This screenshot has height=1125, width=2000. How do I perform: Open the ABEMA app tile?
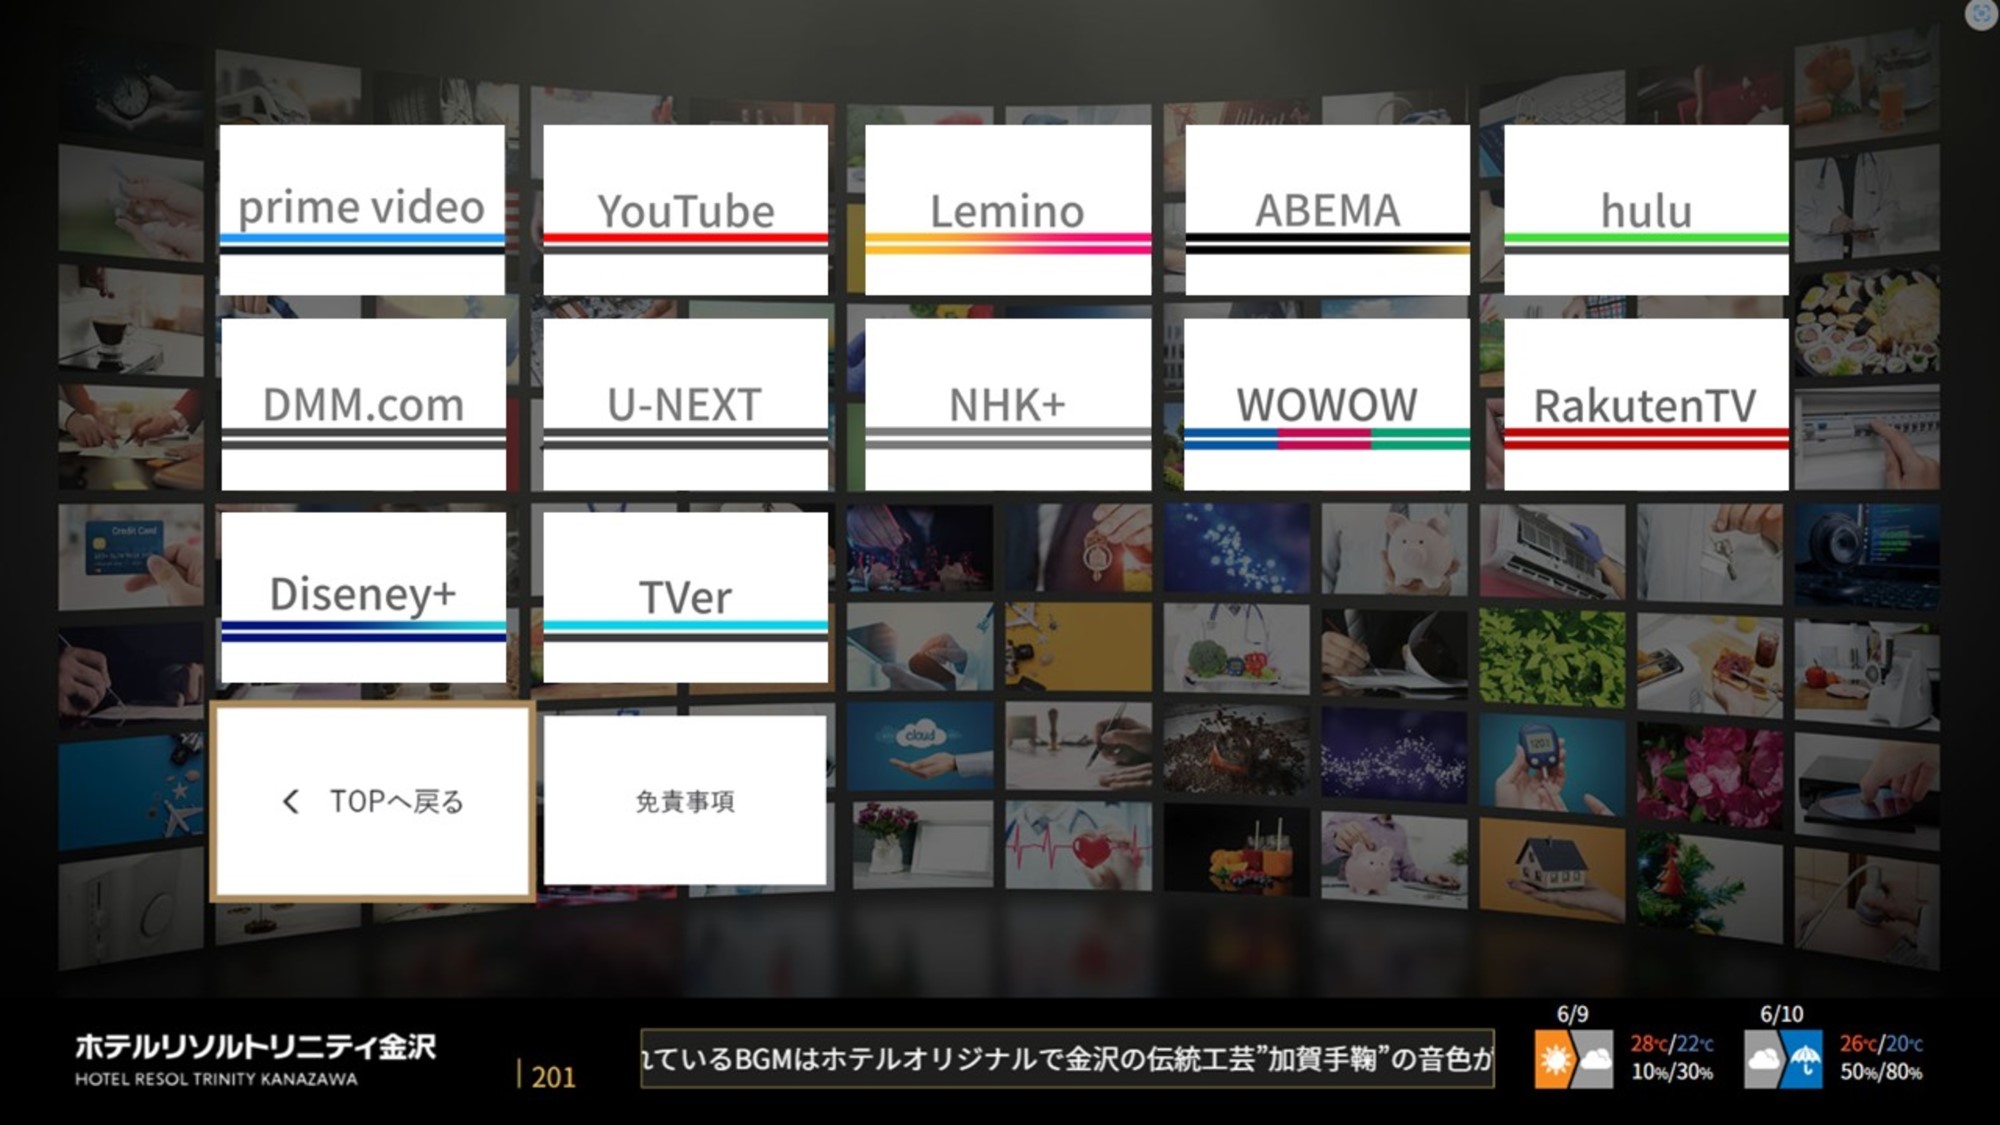[x=1327, y=209]
